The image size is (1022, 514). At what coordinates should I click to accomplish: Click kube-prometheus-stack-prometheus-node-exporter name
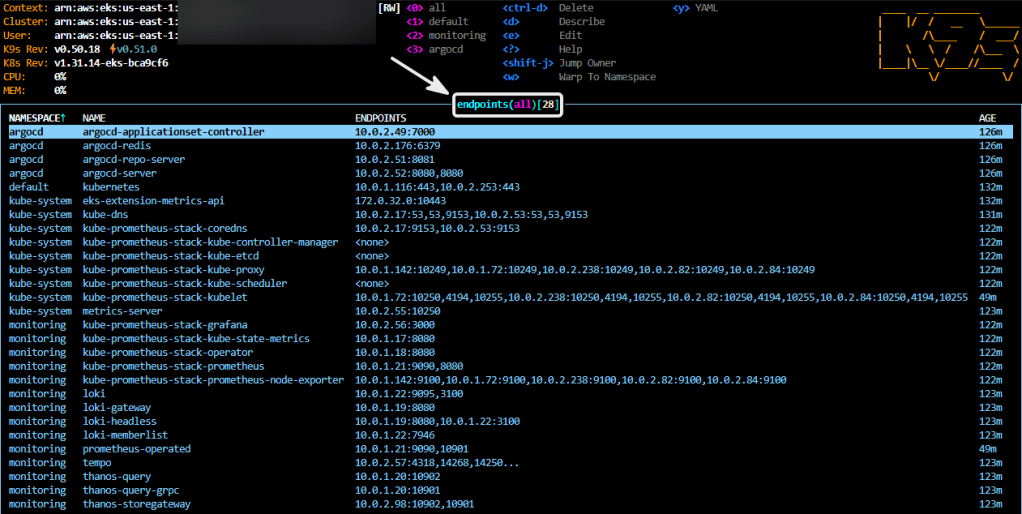pos(213,380)
